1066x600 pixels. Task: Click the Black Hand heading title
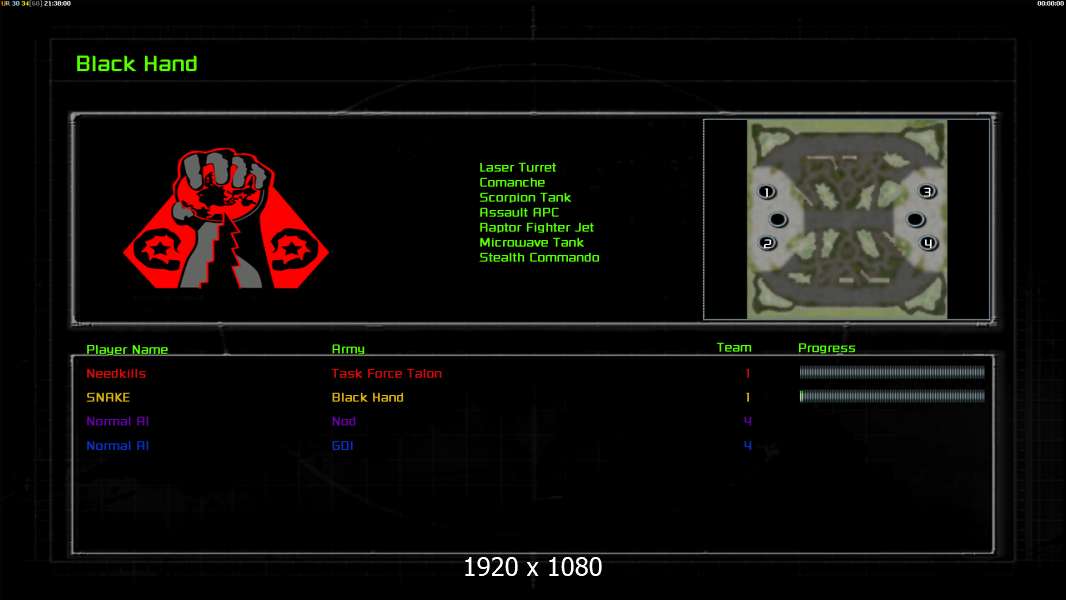point(137,64)
